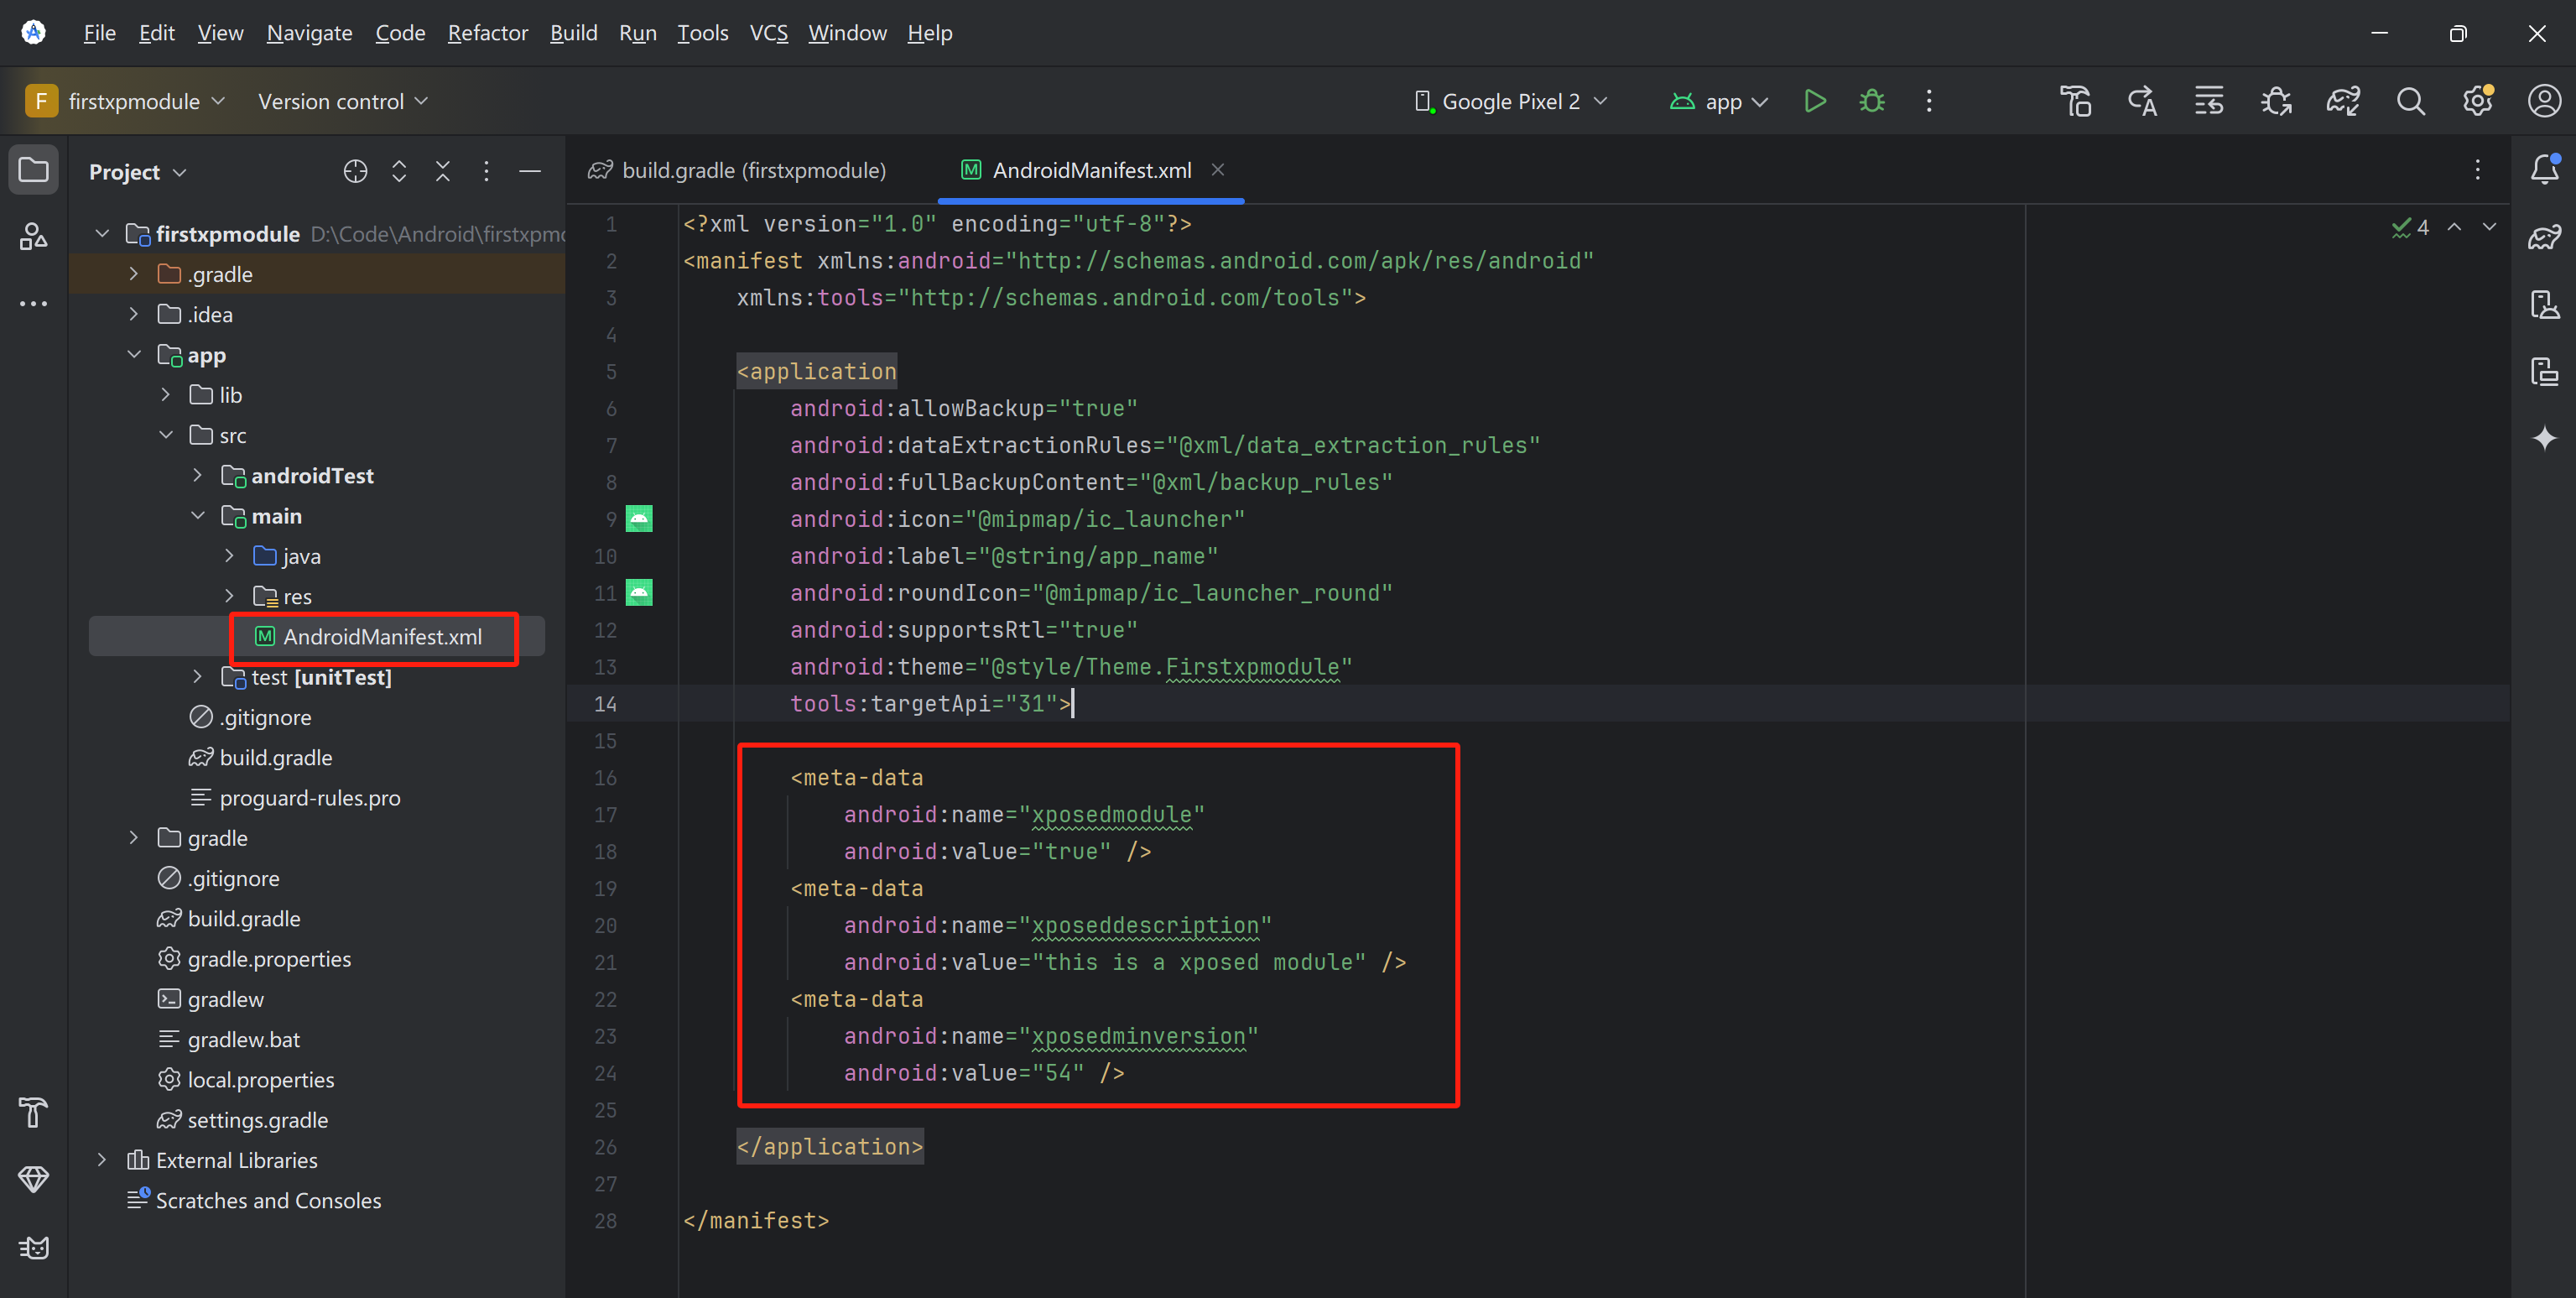Open Search Everywhere magnifier icon
This screenshot has height=1298, width=2576.
pos(2411,101)
